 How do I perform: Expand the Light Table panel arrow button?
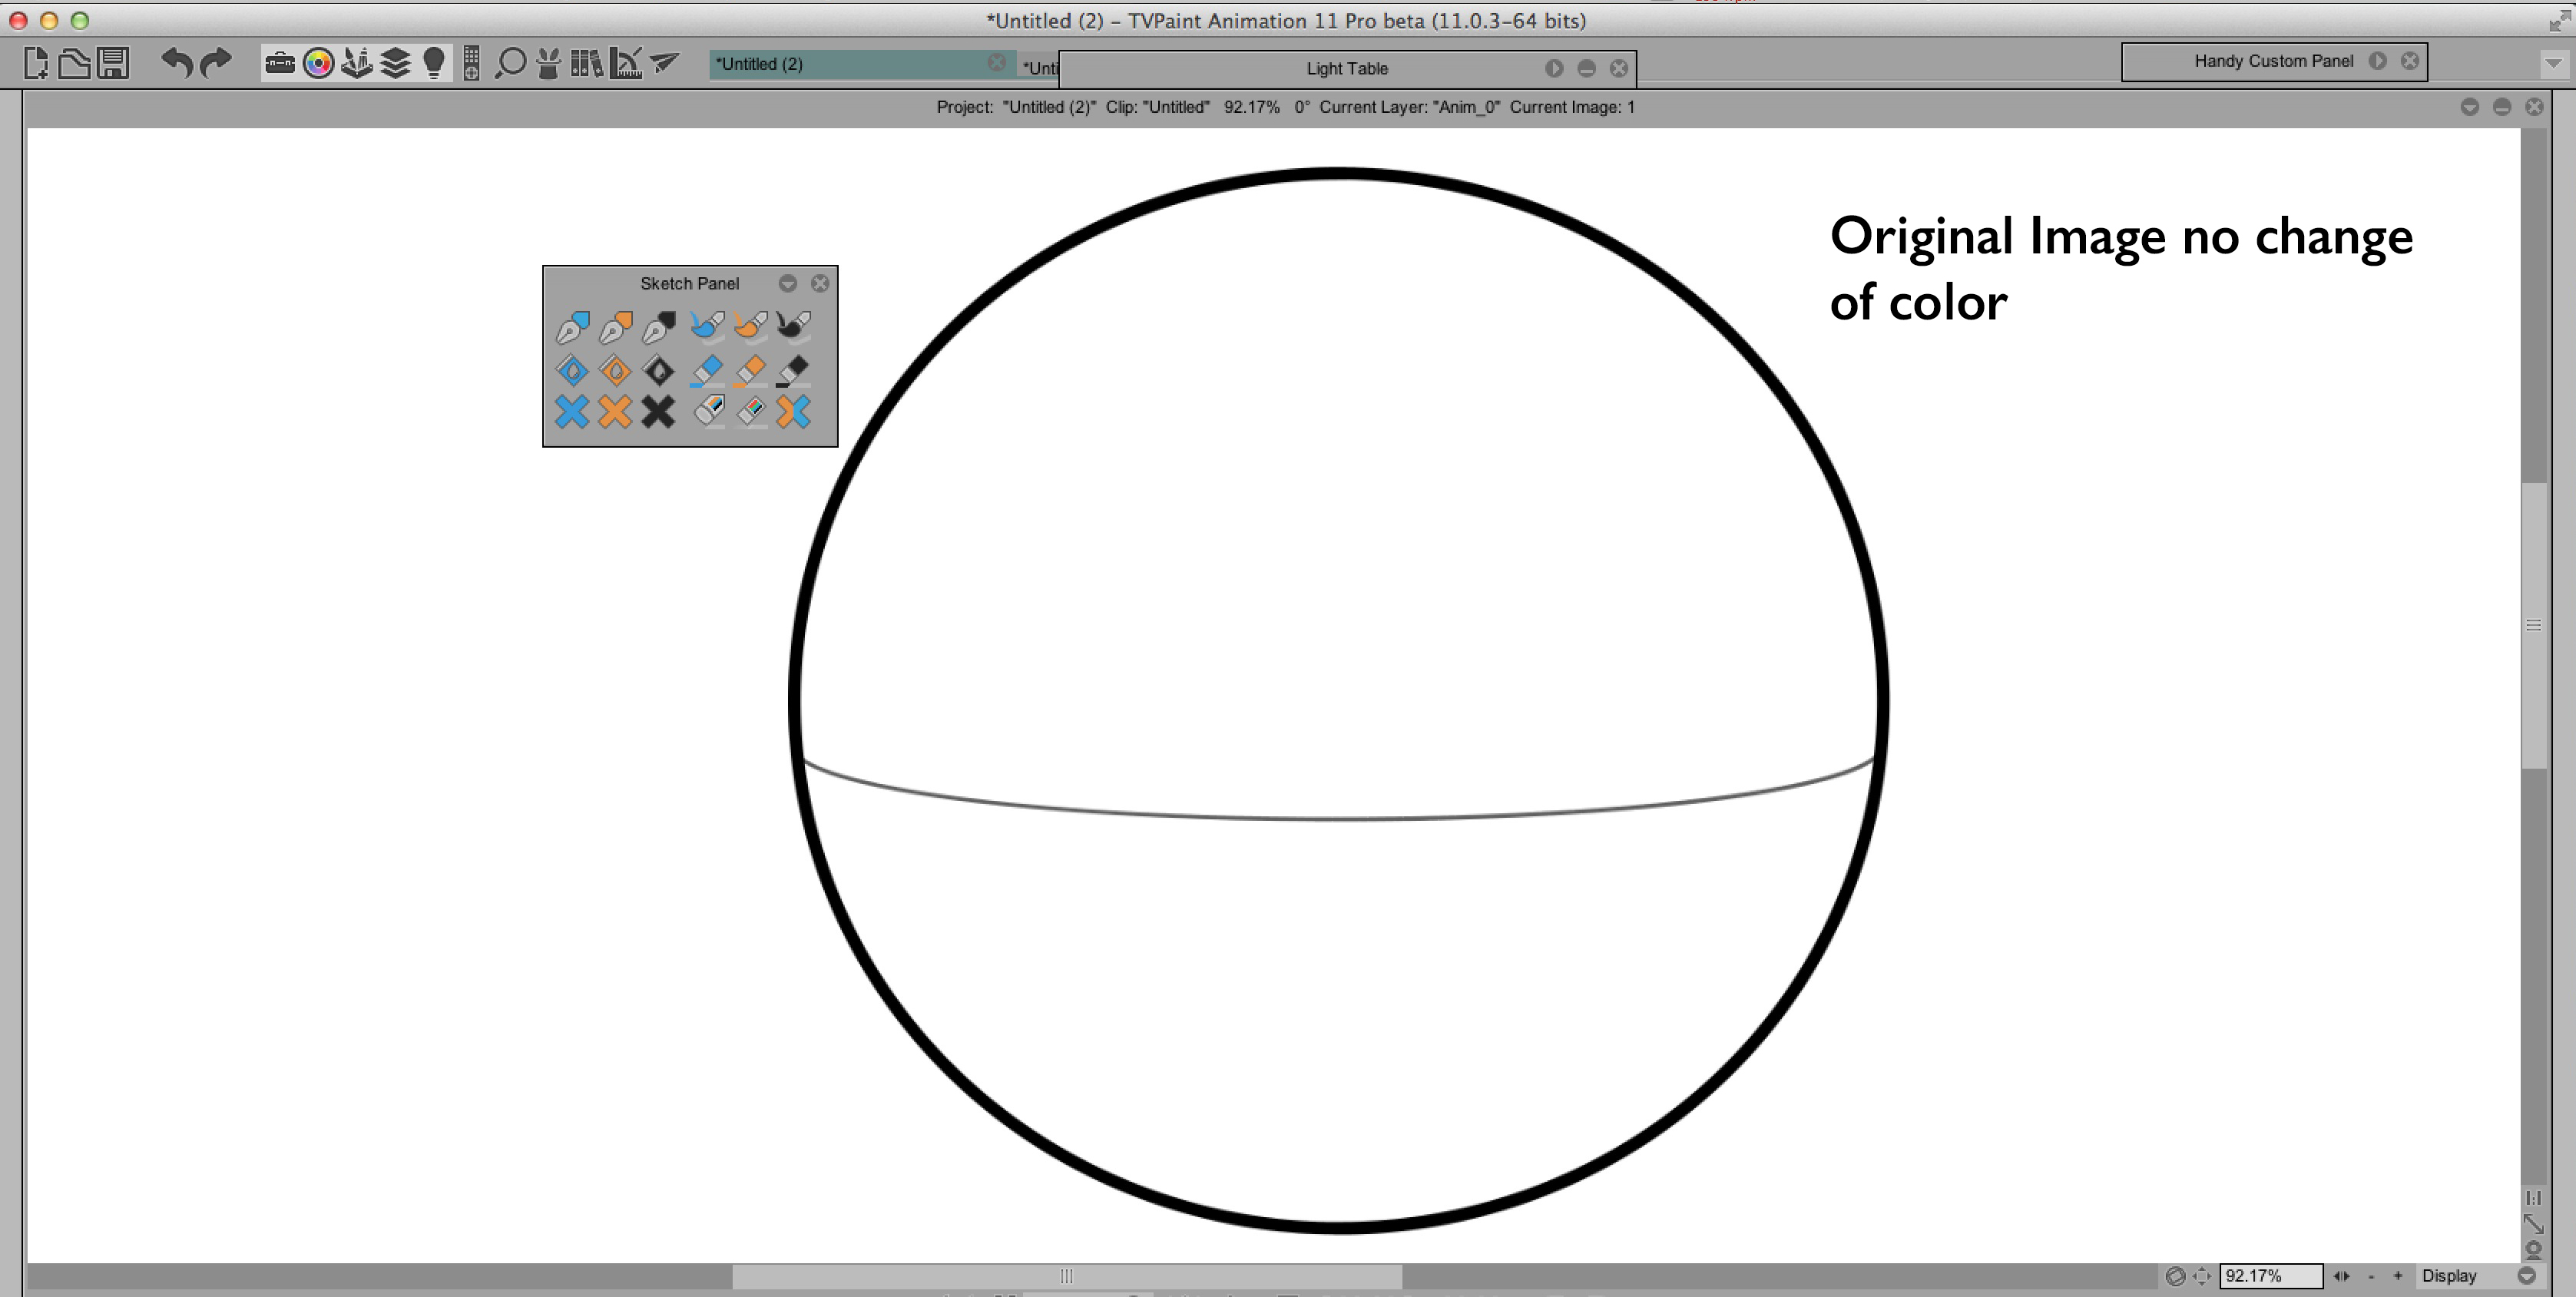point(1554,68)
